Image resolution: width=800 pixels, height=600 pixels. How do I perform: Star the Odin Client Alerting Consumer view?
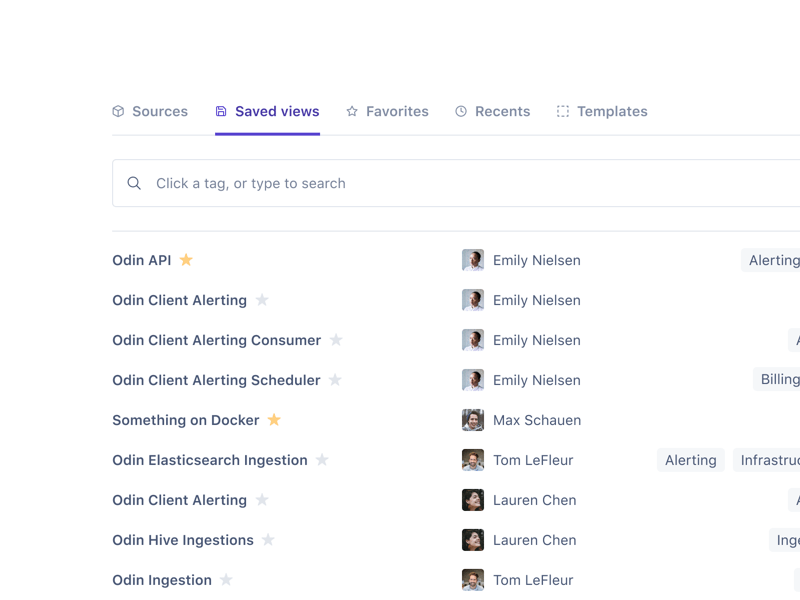336,340
